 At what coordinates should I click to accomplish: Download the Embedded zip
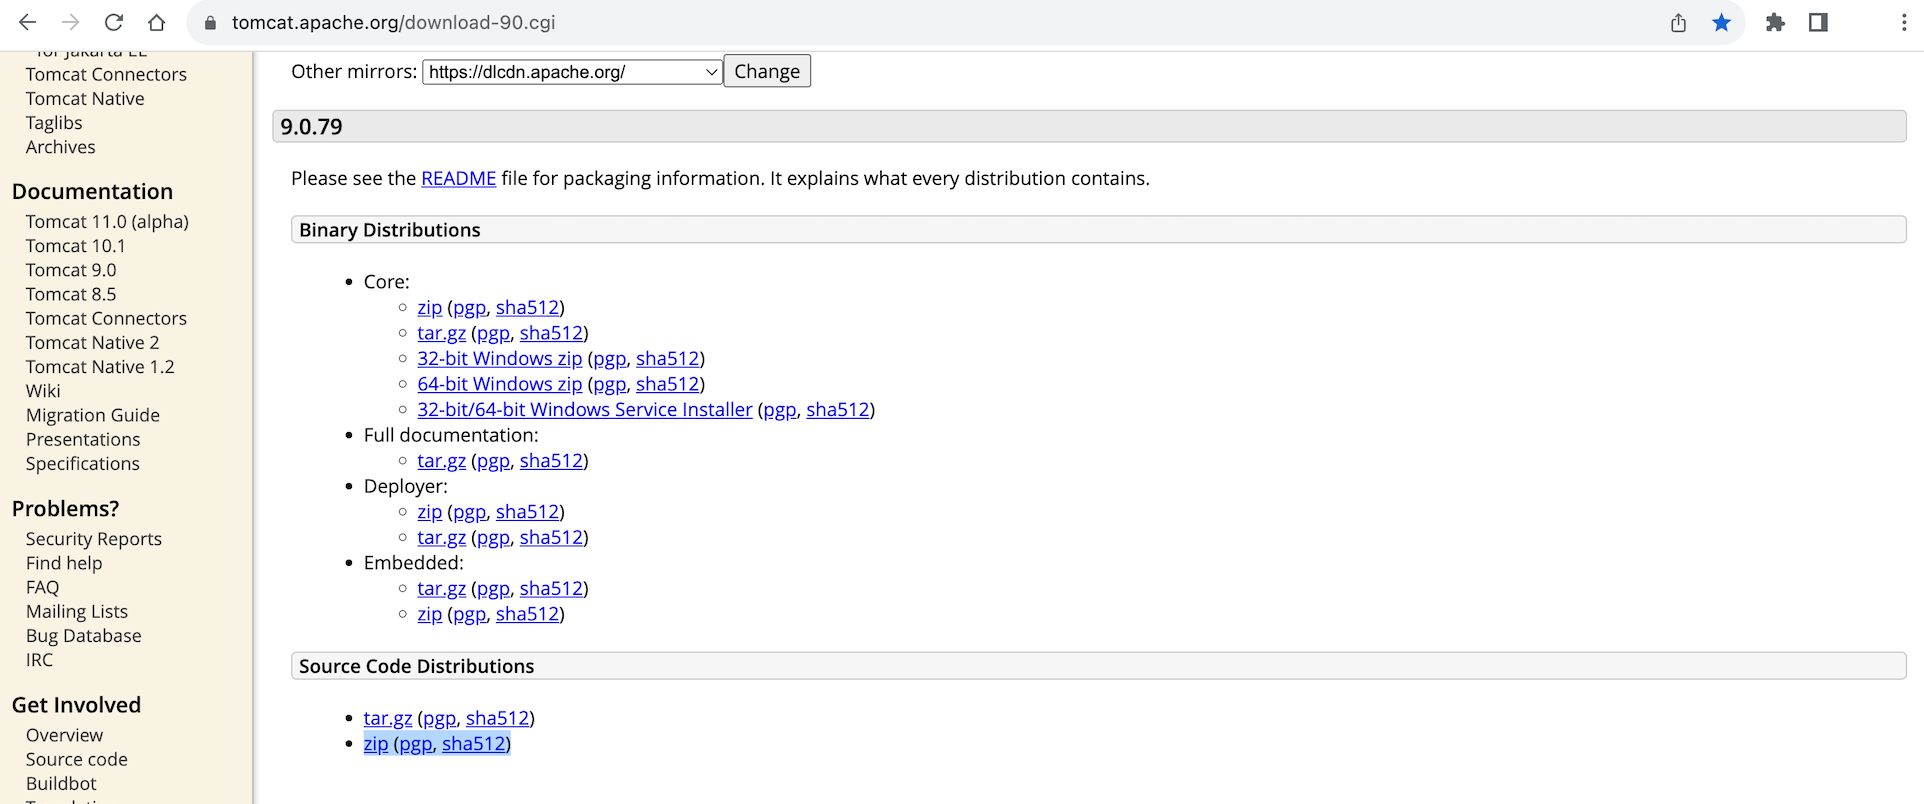point(429,614)
